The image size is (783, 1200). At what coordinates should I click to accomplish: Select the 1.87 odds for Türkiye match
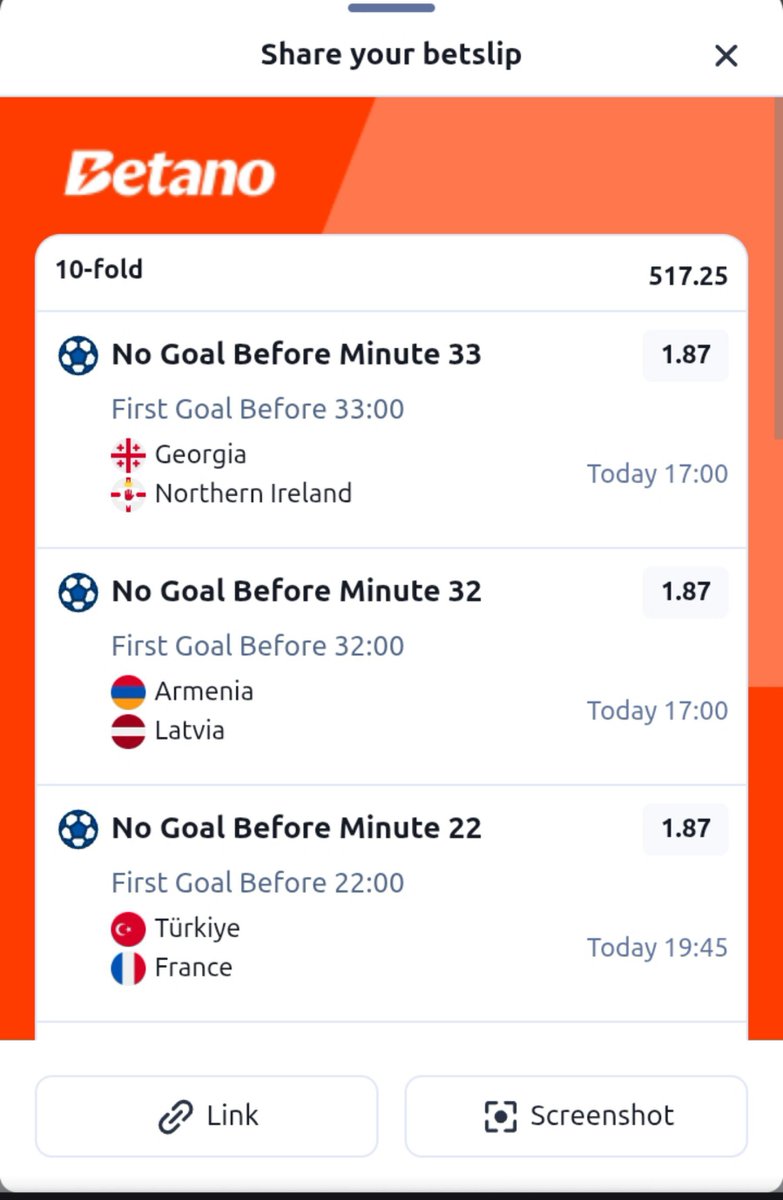(686, 829)
